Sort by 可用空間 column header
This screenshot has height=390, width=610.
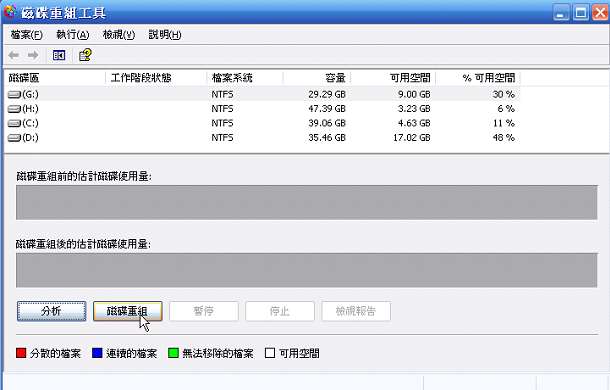(393, 78)
